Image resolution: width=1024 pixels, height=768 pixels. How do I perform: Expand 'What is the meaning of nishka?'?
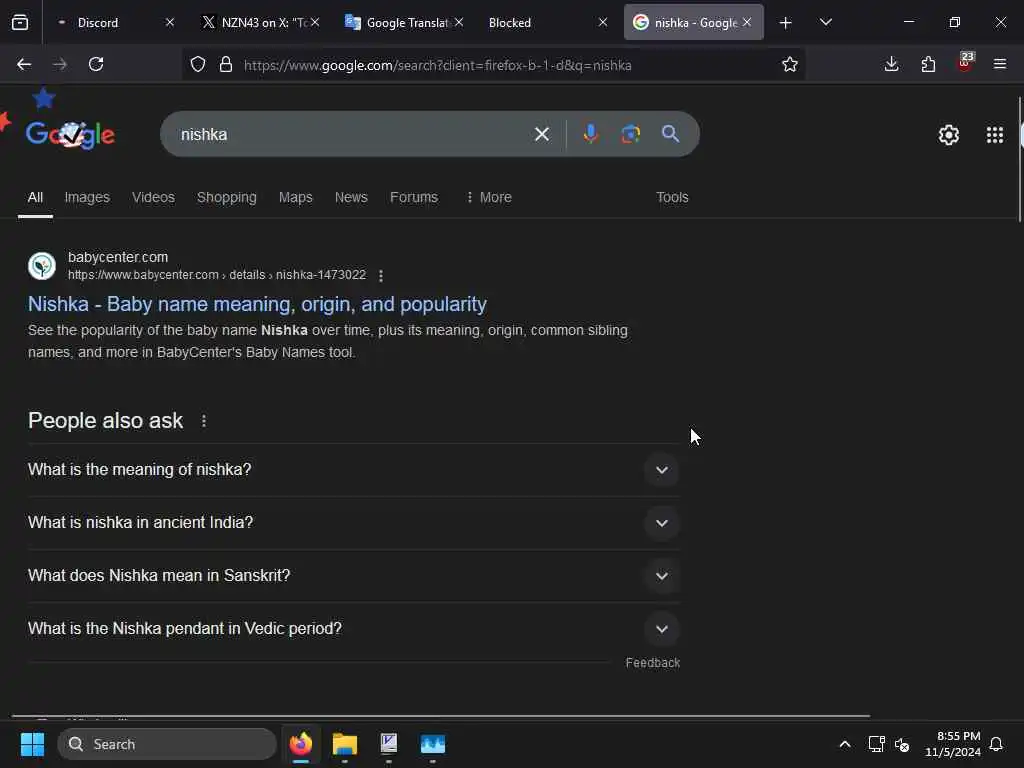(x=662, y=470)
